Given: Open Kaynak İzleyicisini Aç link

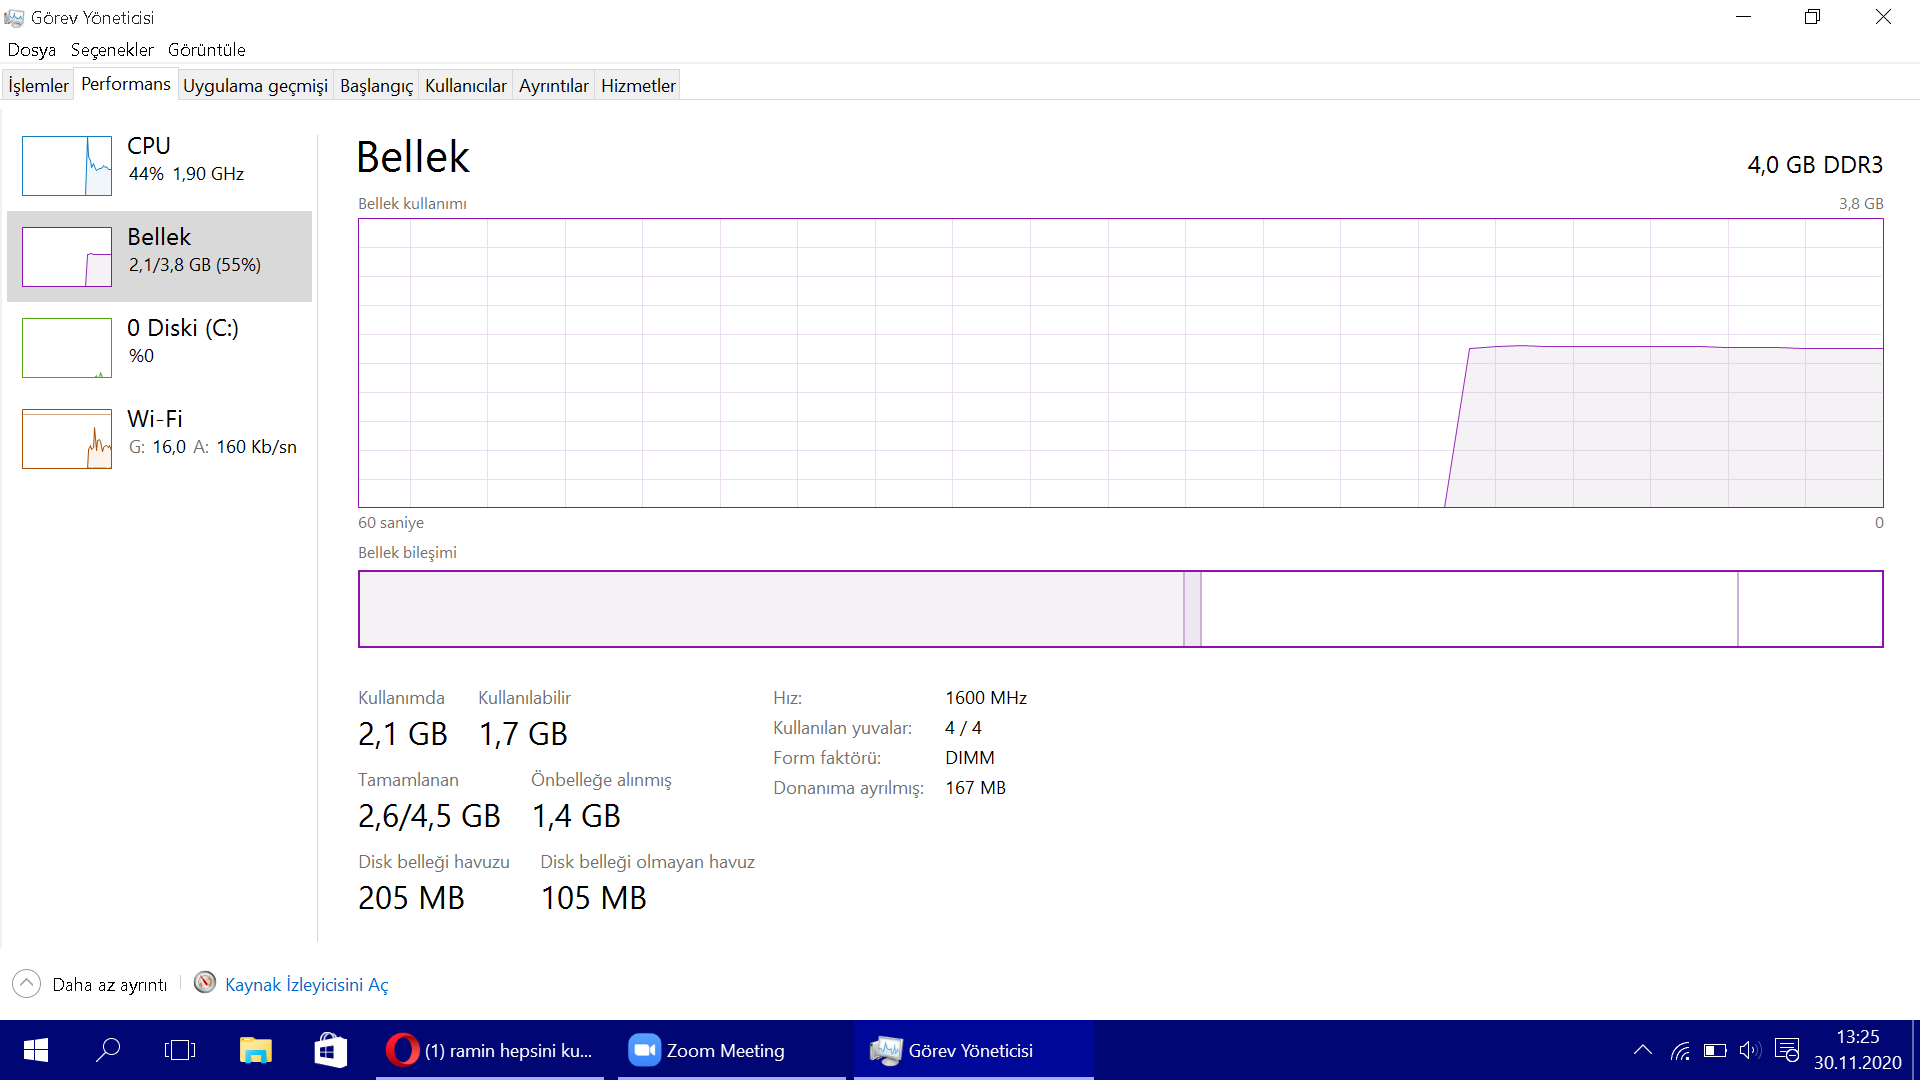Looking at the screenshot, I should click(x=306, y=985).
